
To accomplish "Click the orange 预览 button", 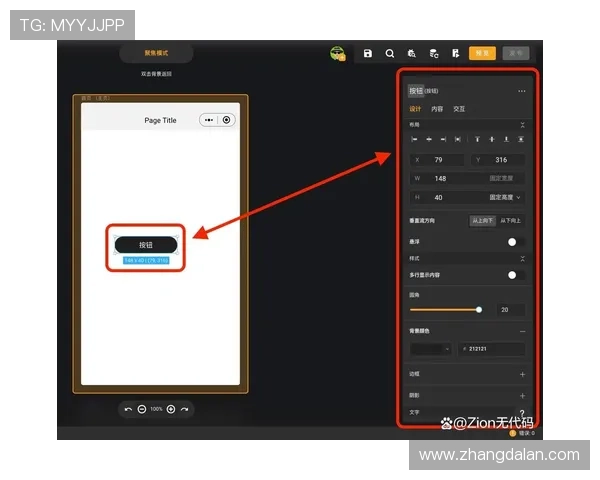I will (482, 53).
